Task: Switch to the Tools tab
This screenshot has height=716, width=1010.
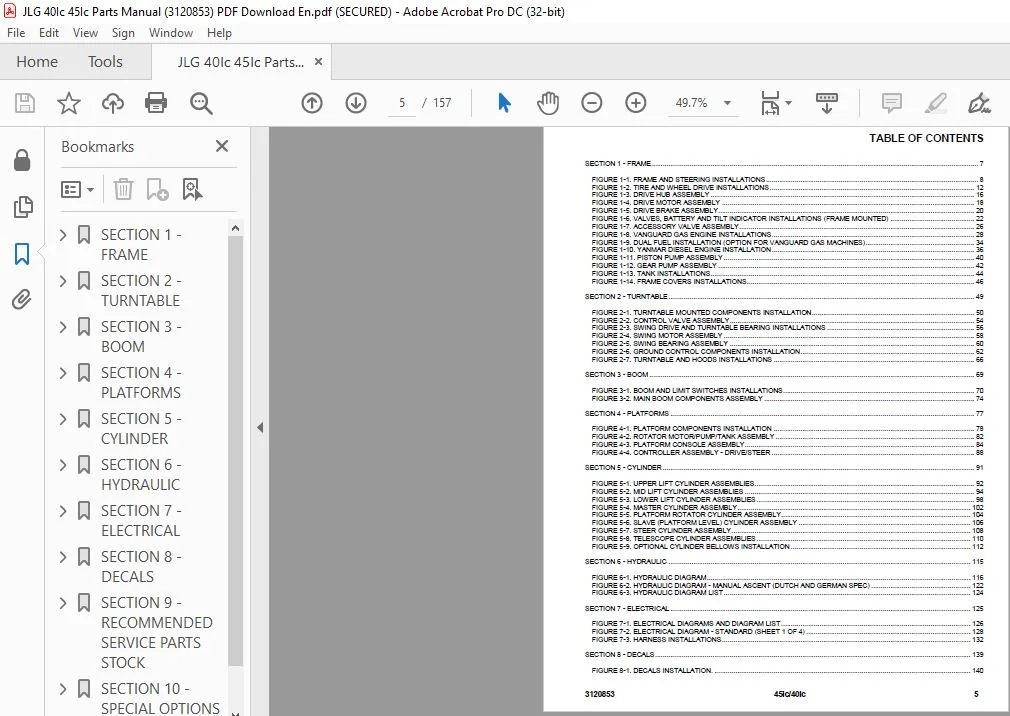Action: [x=105, y=62]
